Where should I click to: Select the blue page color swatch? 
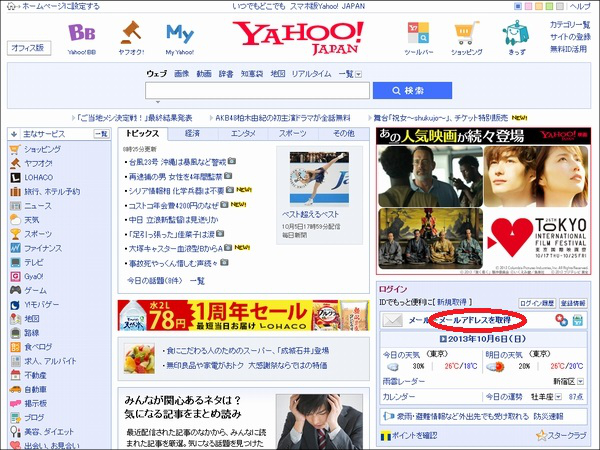point(518,6)
